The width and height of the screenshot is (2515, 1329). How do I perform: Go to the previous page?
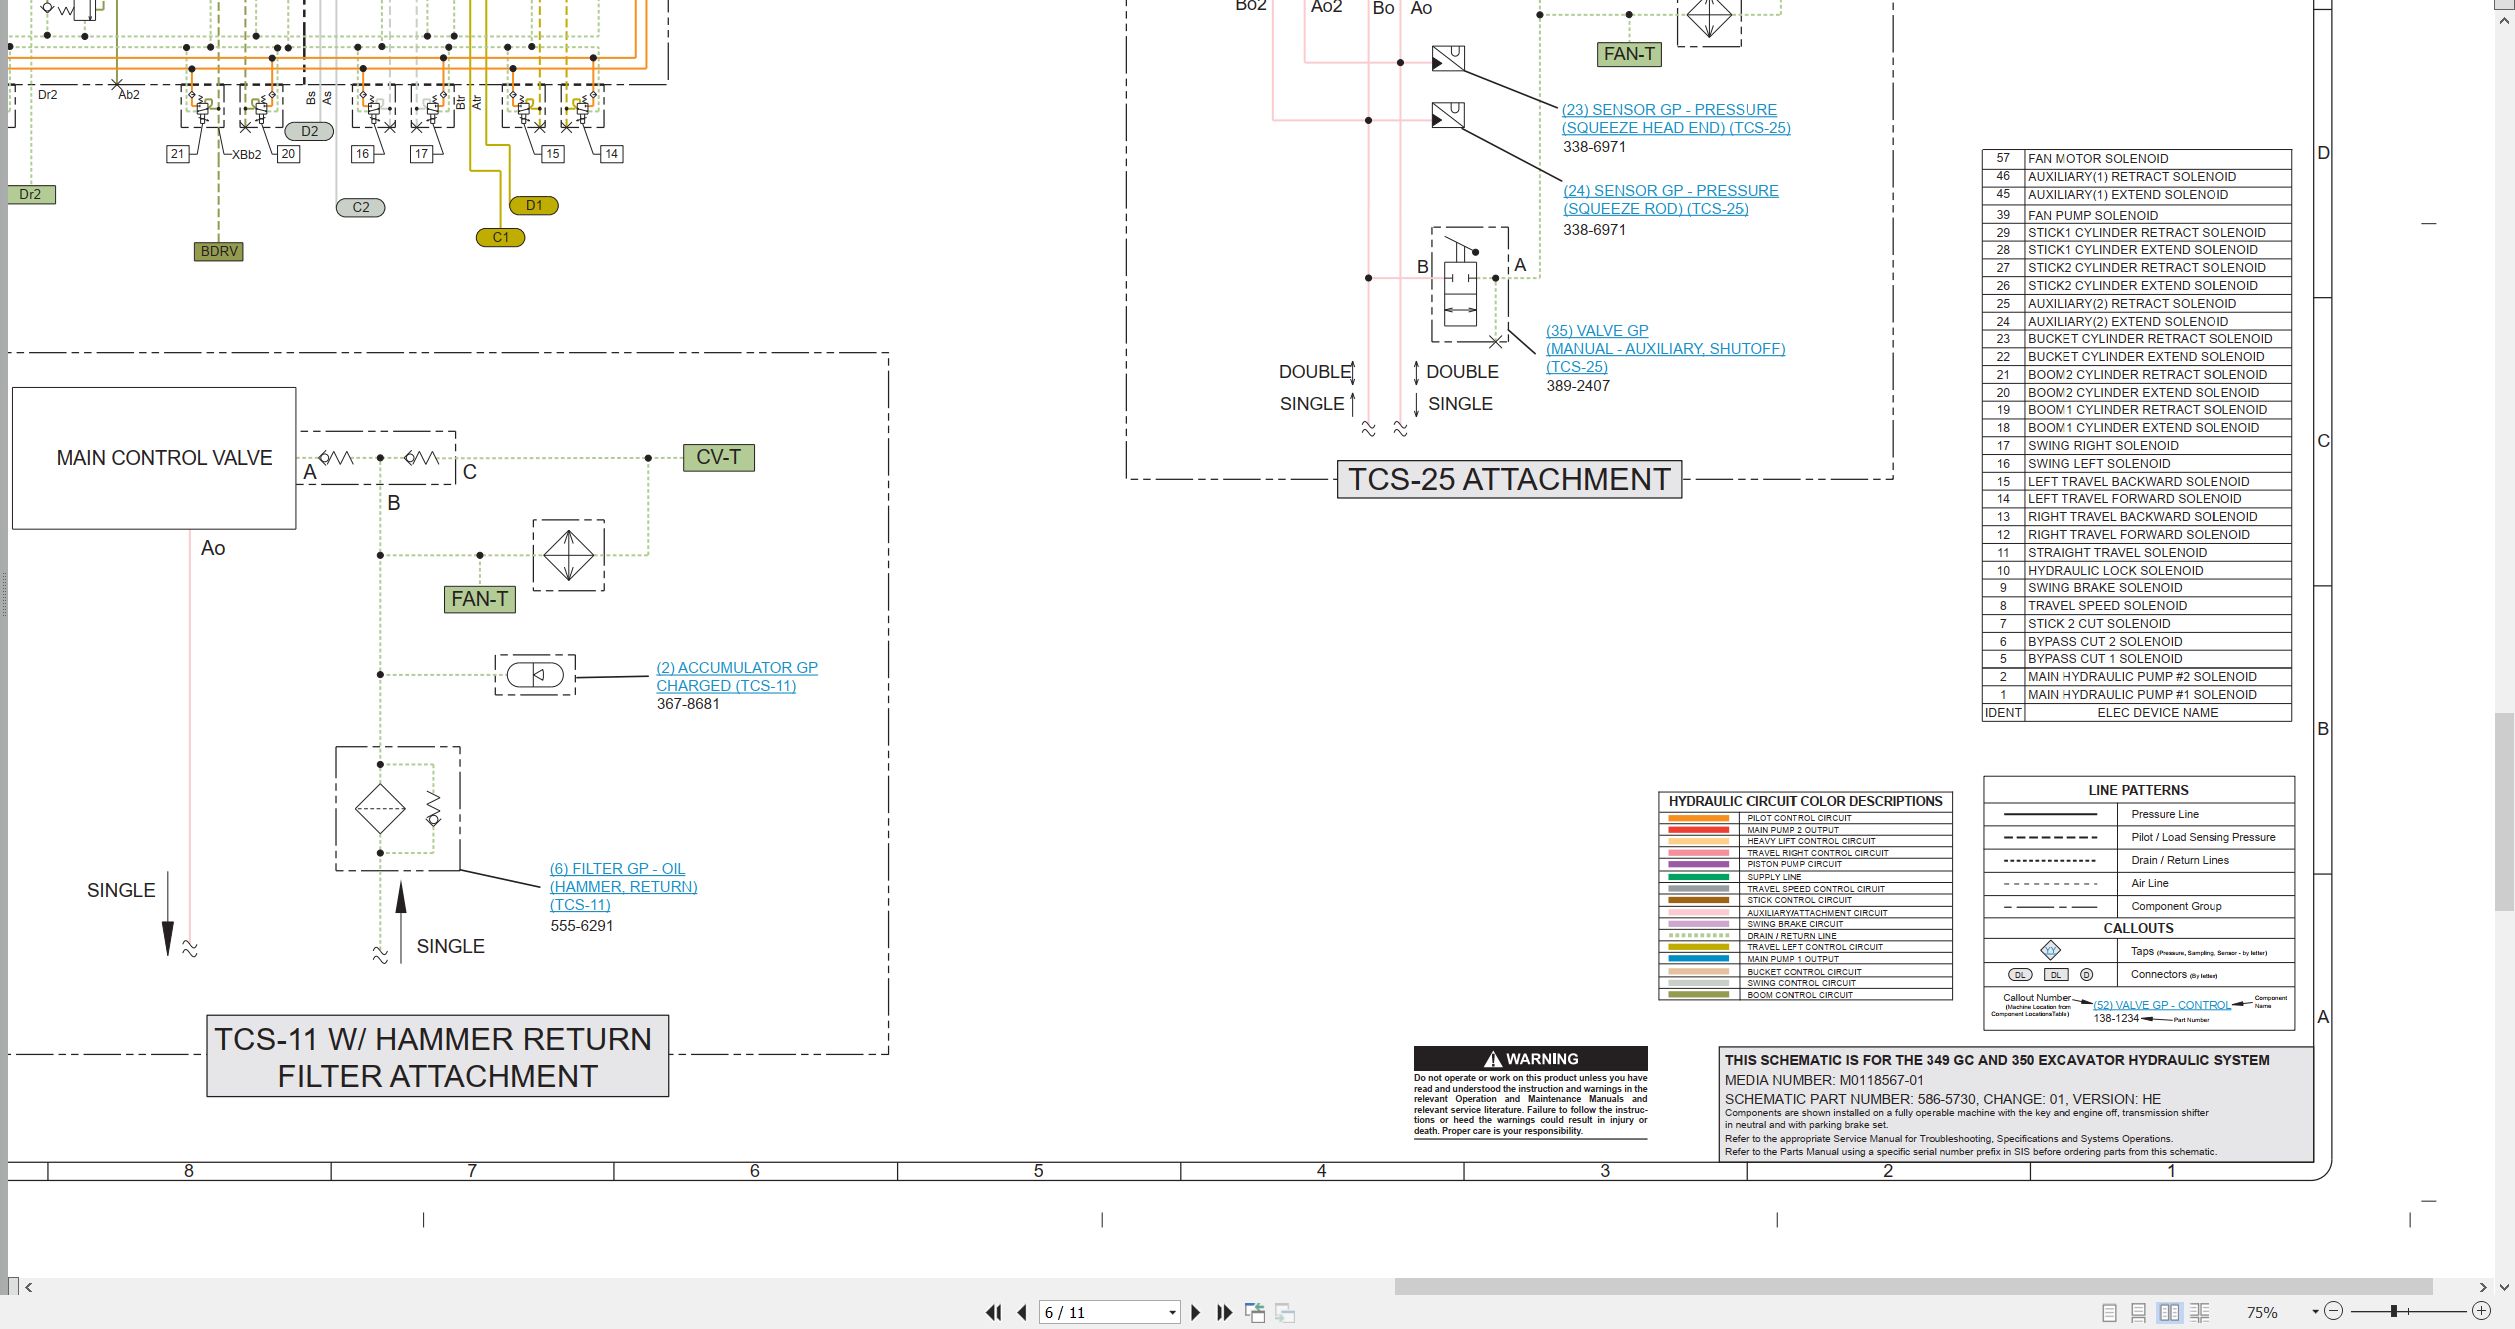click(x=1021, y=1312)
